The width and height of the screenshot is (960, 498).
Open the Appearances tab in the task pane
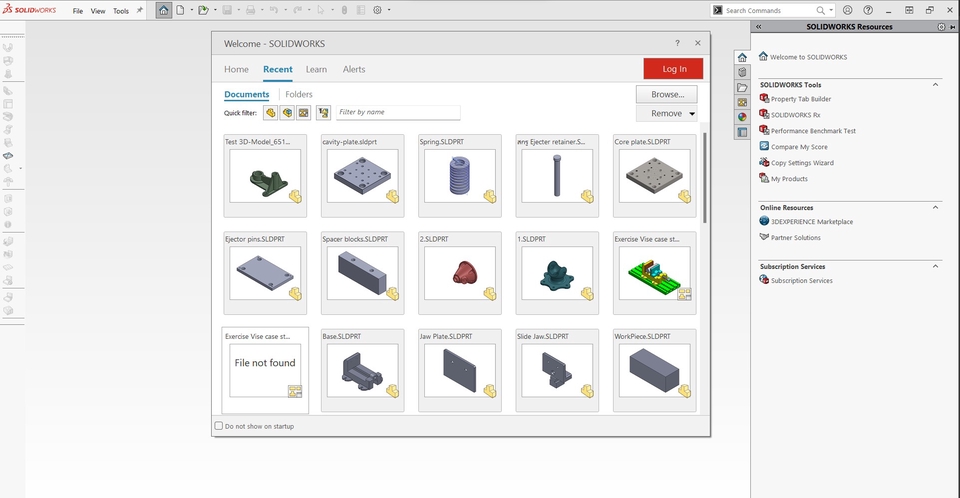coord(742,117)
